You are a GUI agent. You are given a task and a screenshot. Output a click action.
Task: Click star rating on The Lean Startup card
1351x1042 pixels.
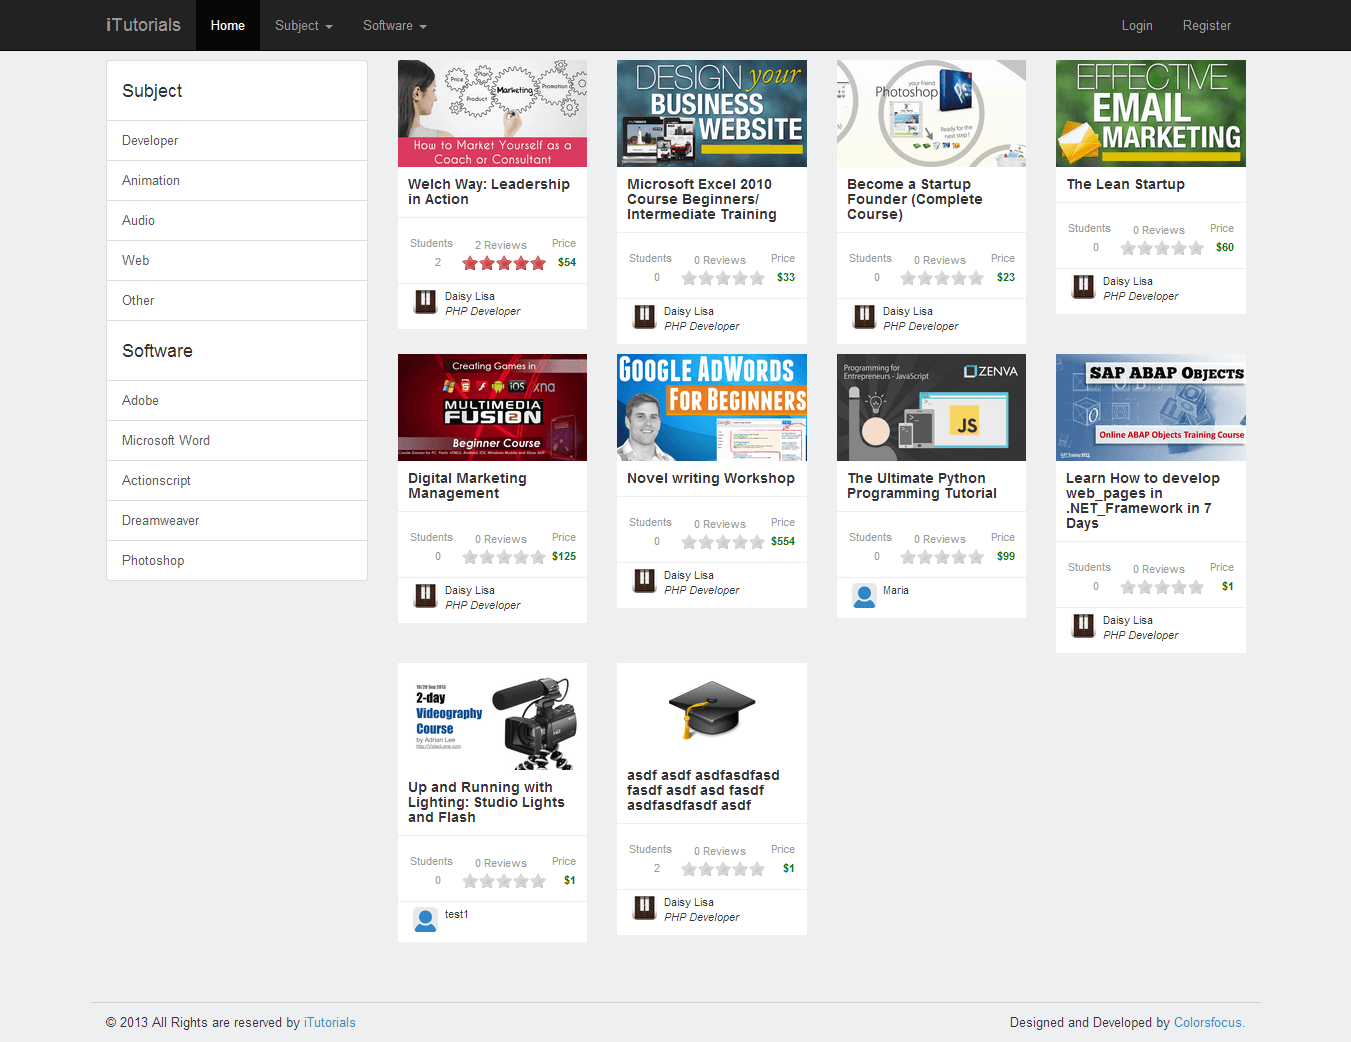pyautogui.click(x=1162, y=248)
